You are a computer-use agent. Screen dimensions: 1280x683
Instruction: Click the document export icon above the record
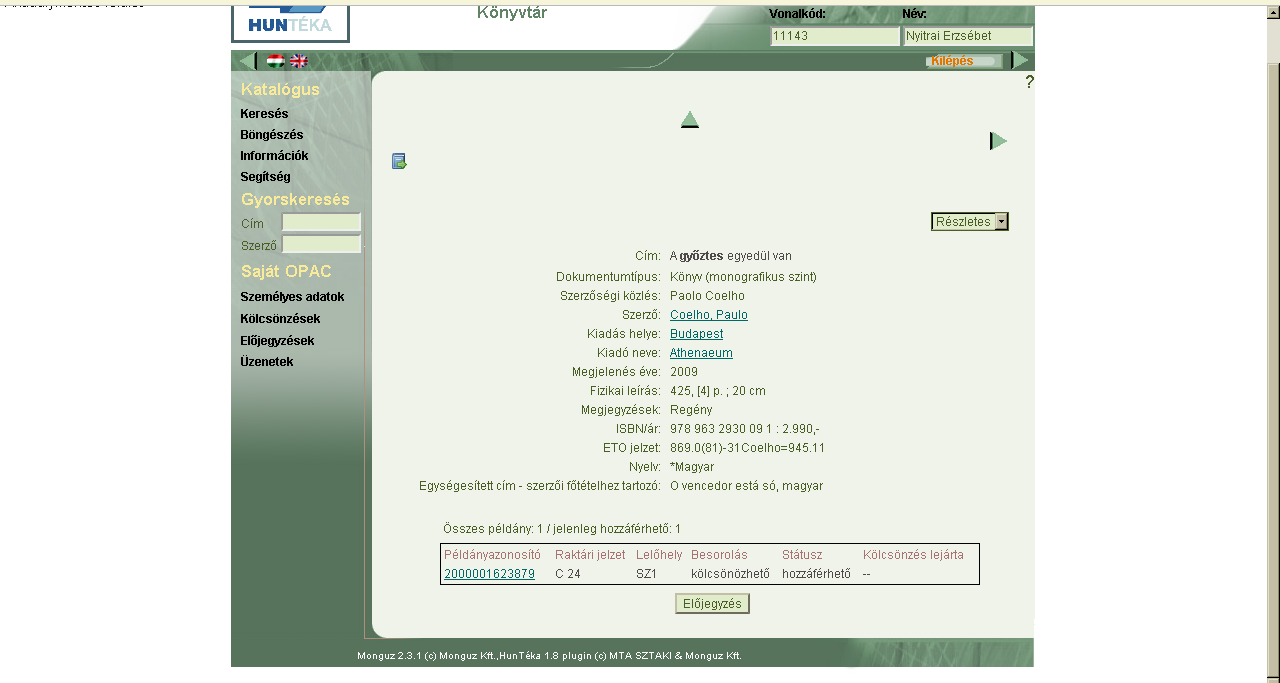point(399,161)
